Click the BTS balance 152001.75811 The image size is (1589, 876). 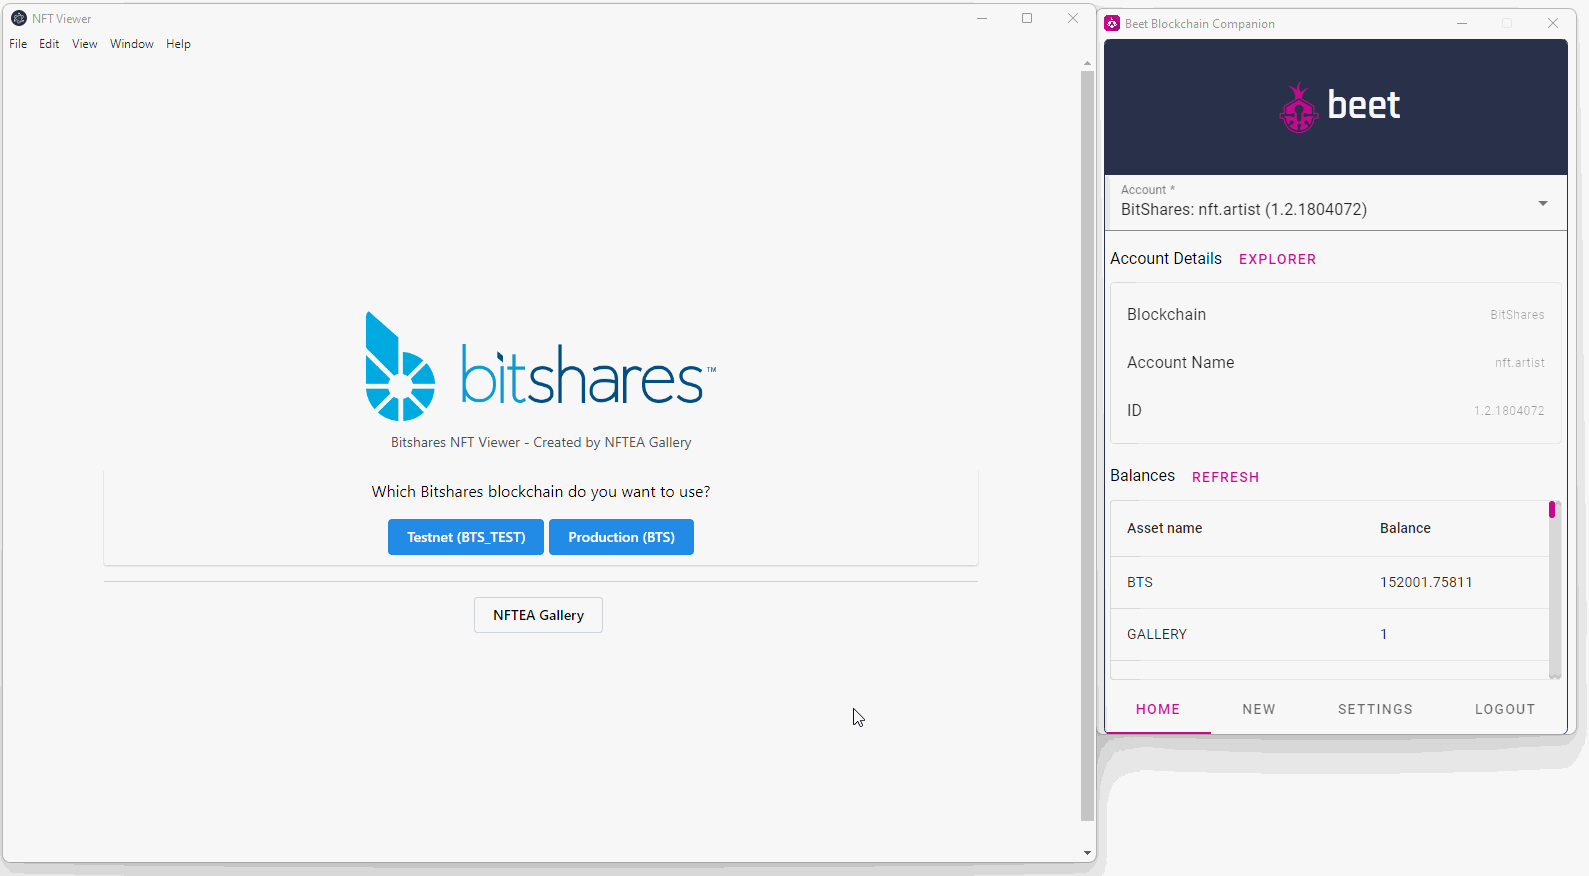[1426, 582]
